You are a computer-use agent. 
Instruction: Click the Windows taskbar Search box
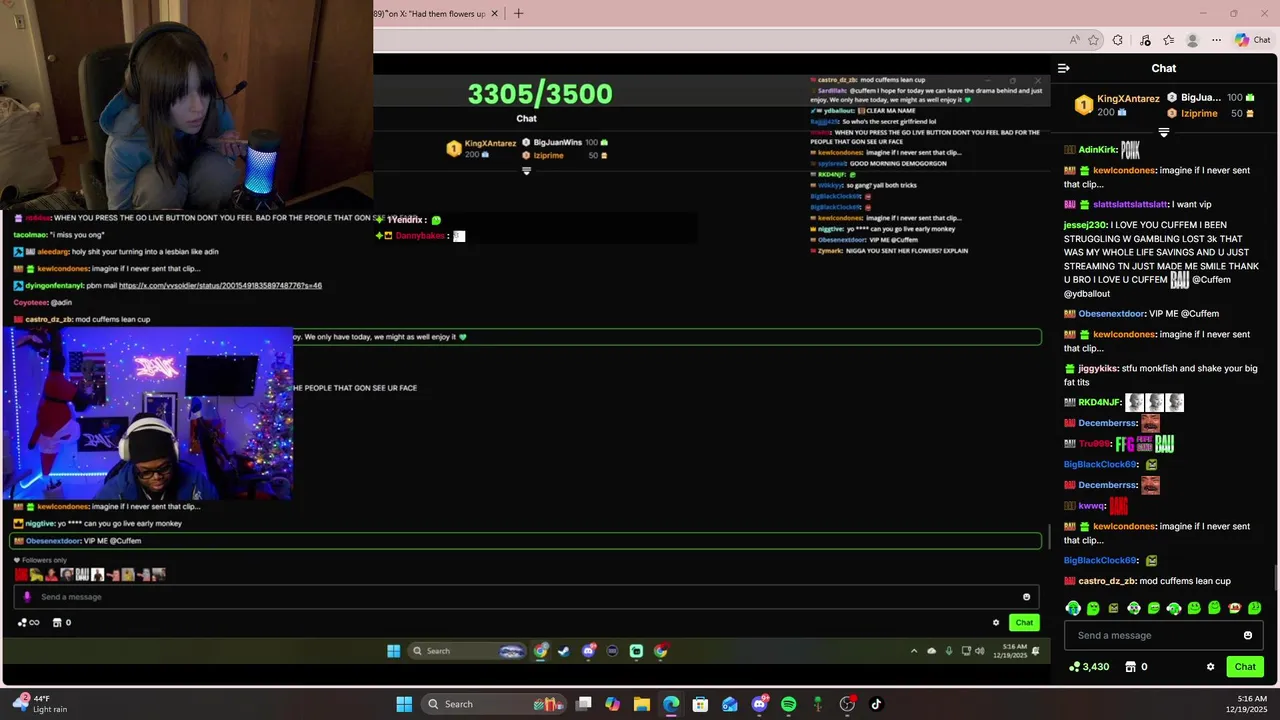[496, 704]
